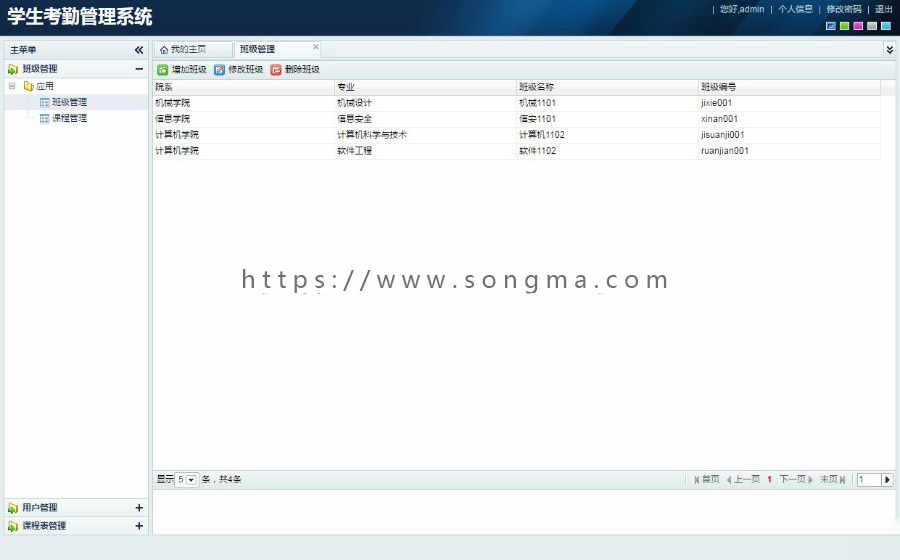Click the jixie001 class code
The height and width of the screenshot is (560, 900).
(716, 103)
